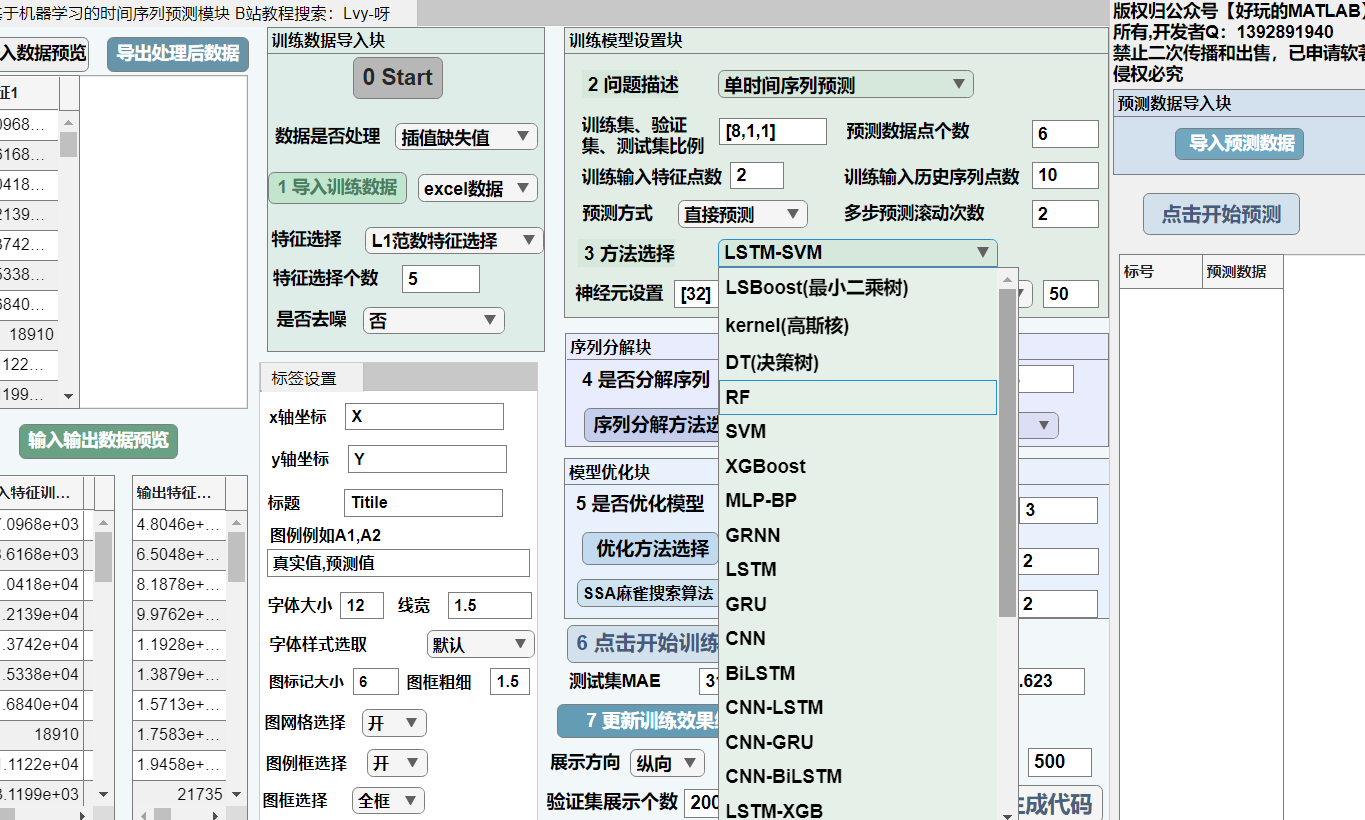Select RF from the method list
1365x820 pixels.
857,397
